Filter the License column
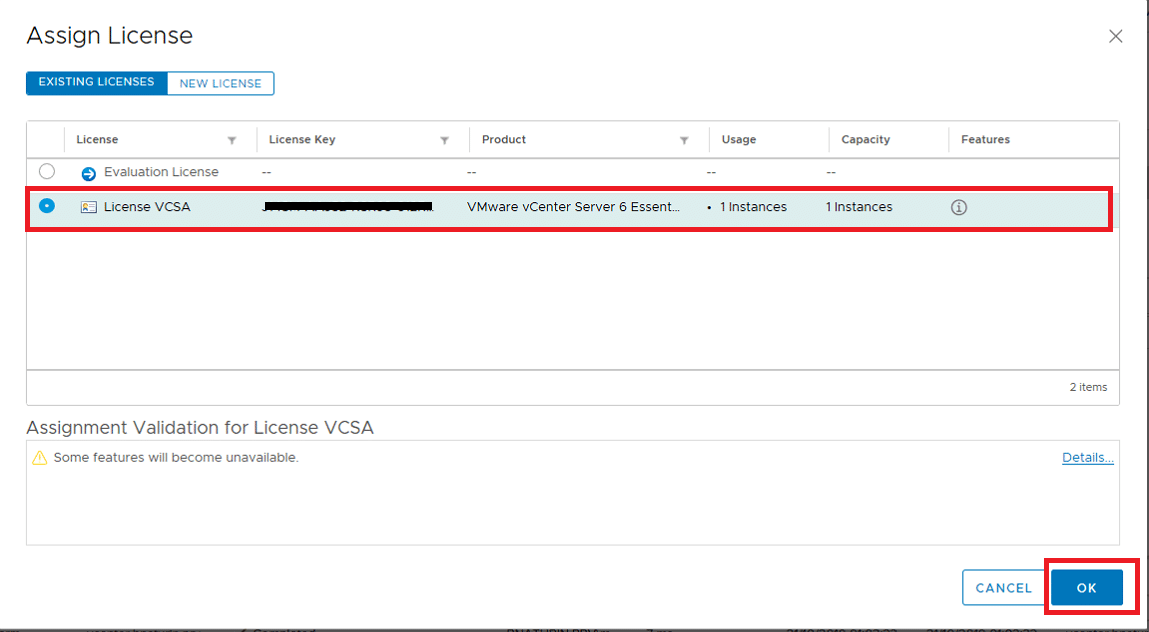 pyautogui.click(x=232, y=140)
